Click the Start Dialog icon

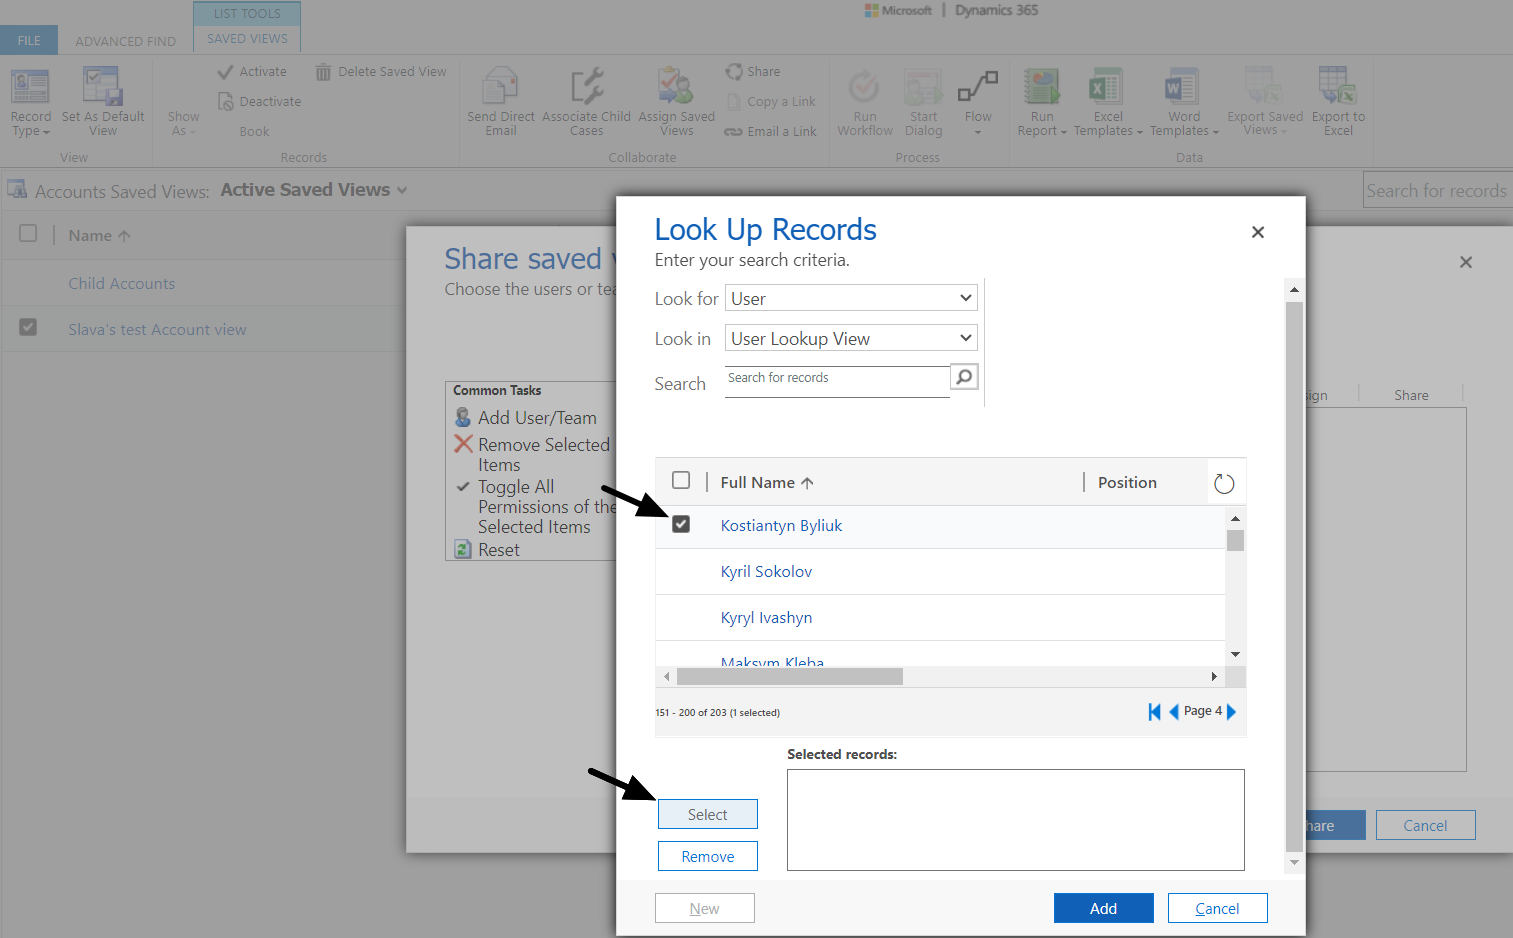923,87
